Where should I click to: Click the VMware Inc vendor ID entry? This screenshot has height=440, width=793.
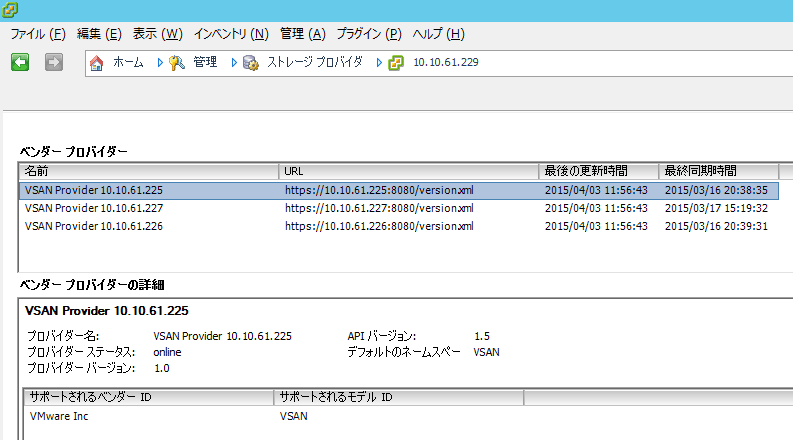(59, 416)
